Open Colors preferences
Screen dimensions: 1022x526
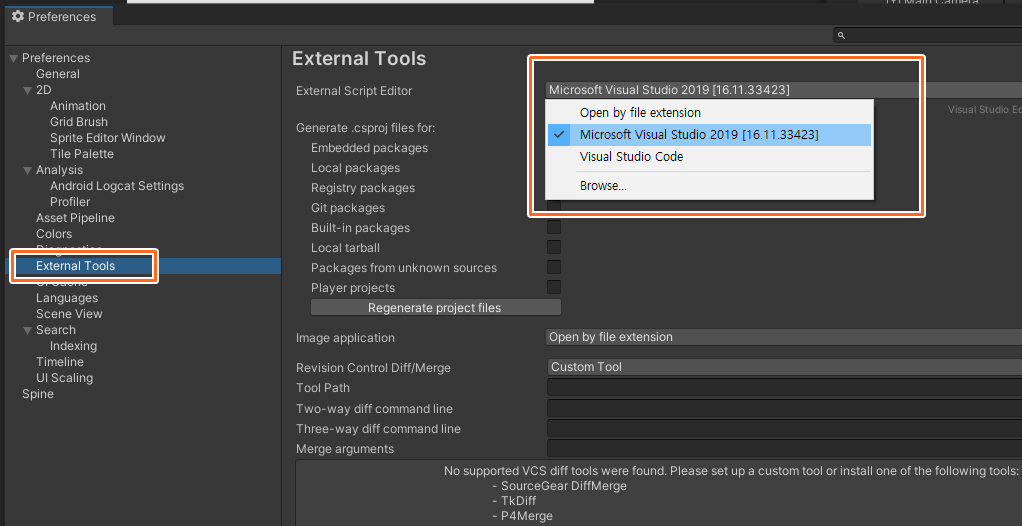[x=54, y=234]
